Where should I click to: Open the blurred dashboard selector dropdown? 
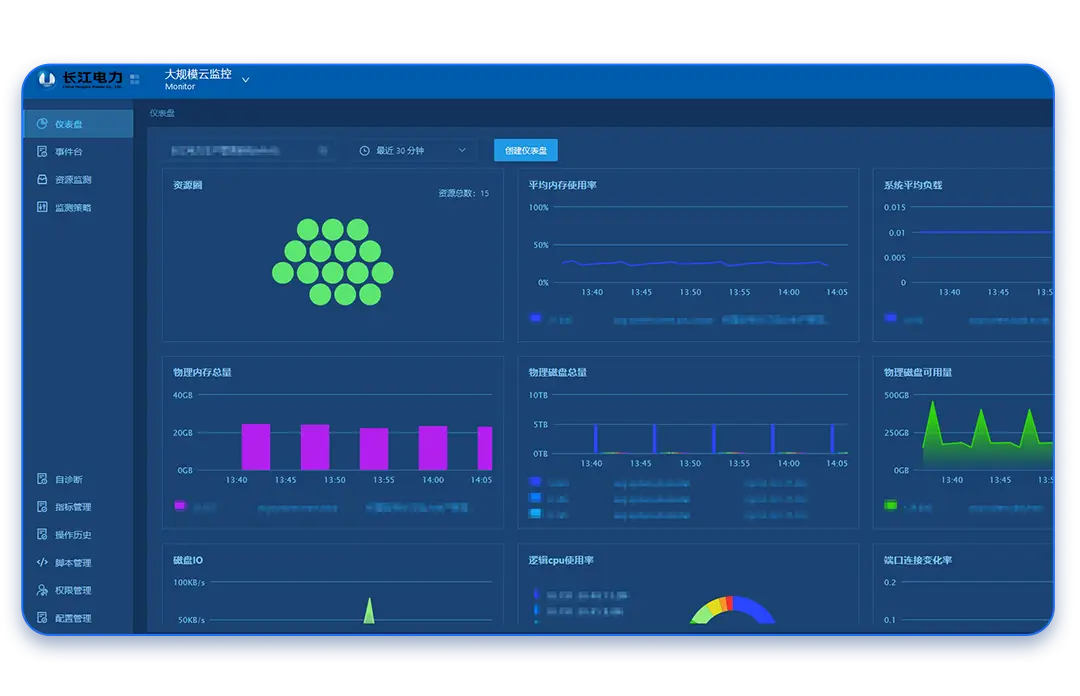pyautogui.click(x=322, y=151)
